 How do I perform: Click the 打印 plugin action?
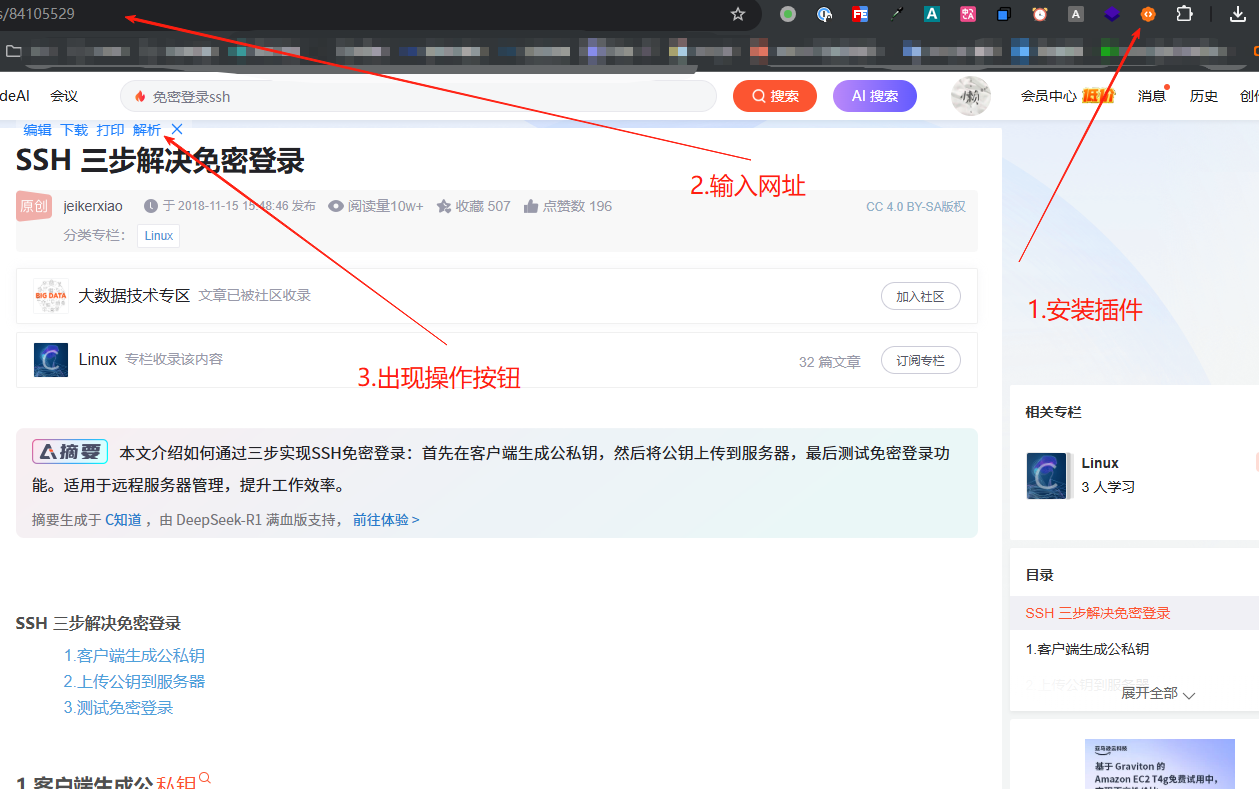(110, 130)
